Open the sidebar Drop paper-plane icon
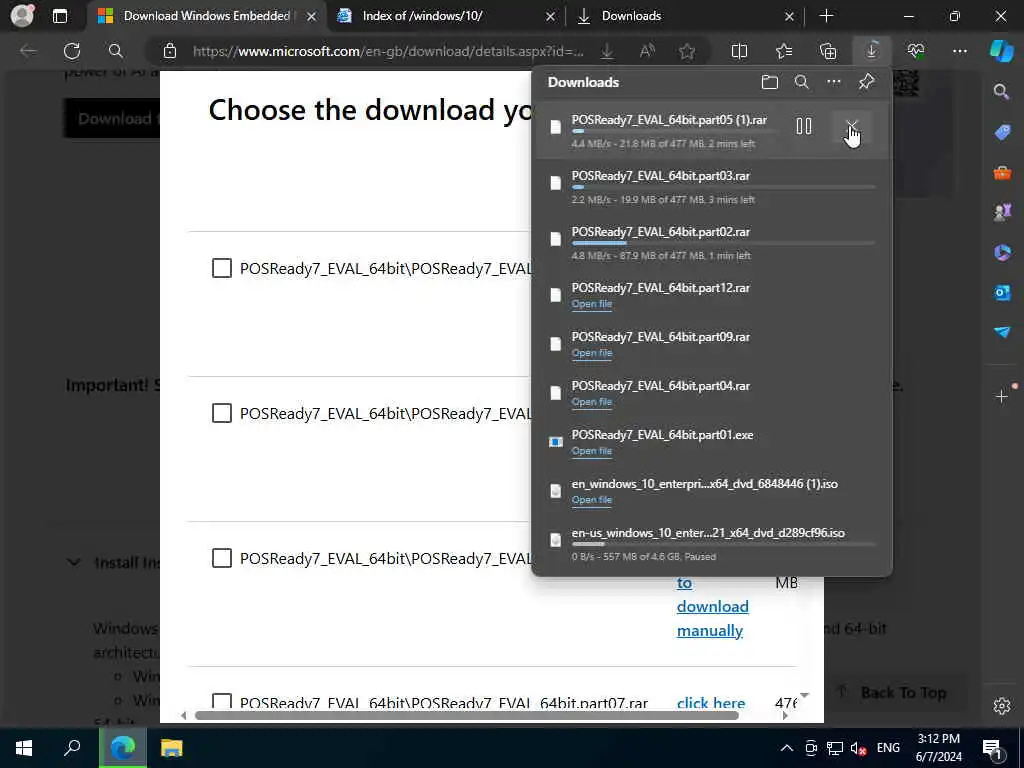Screen dimensions: 1024x768 click(x=1002, y=332)
